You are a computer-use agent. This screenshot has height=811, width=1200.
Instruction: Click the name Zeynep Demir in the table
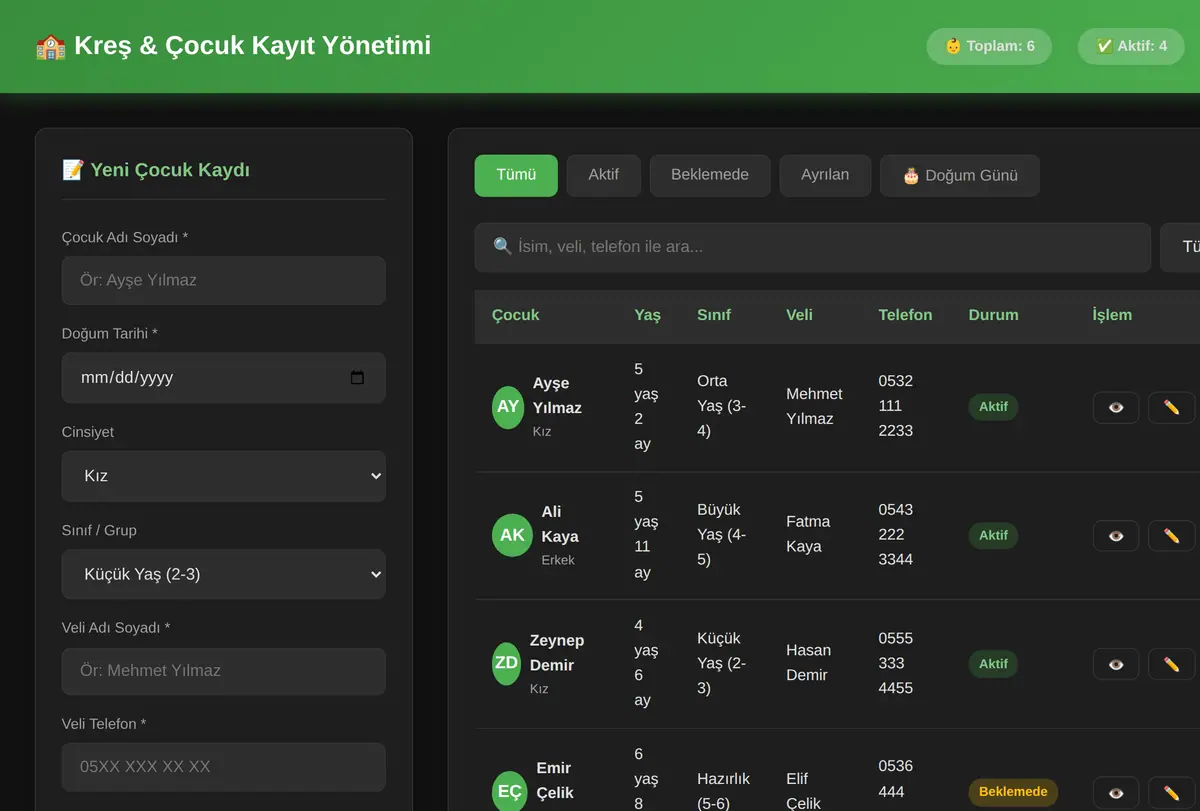557,653
